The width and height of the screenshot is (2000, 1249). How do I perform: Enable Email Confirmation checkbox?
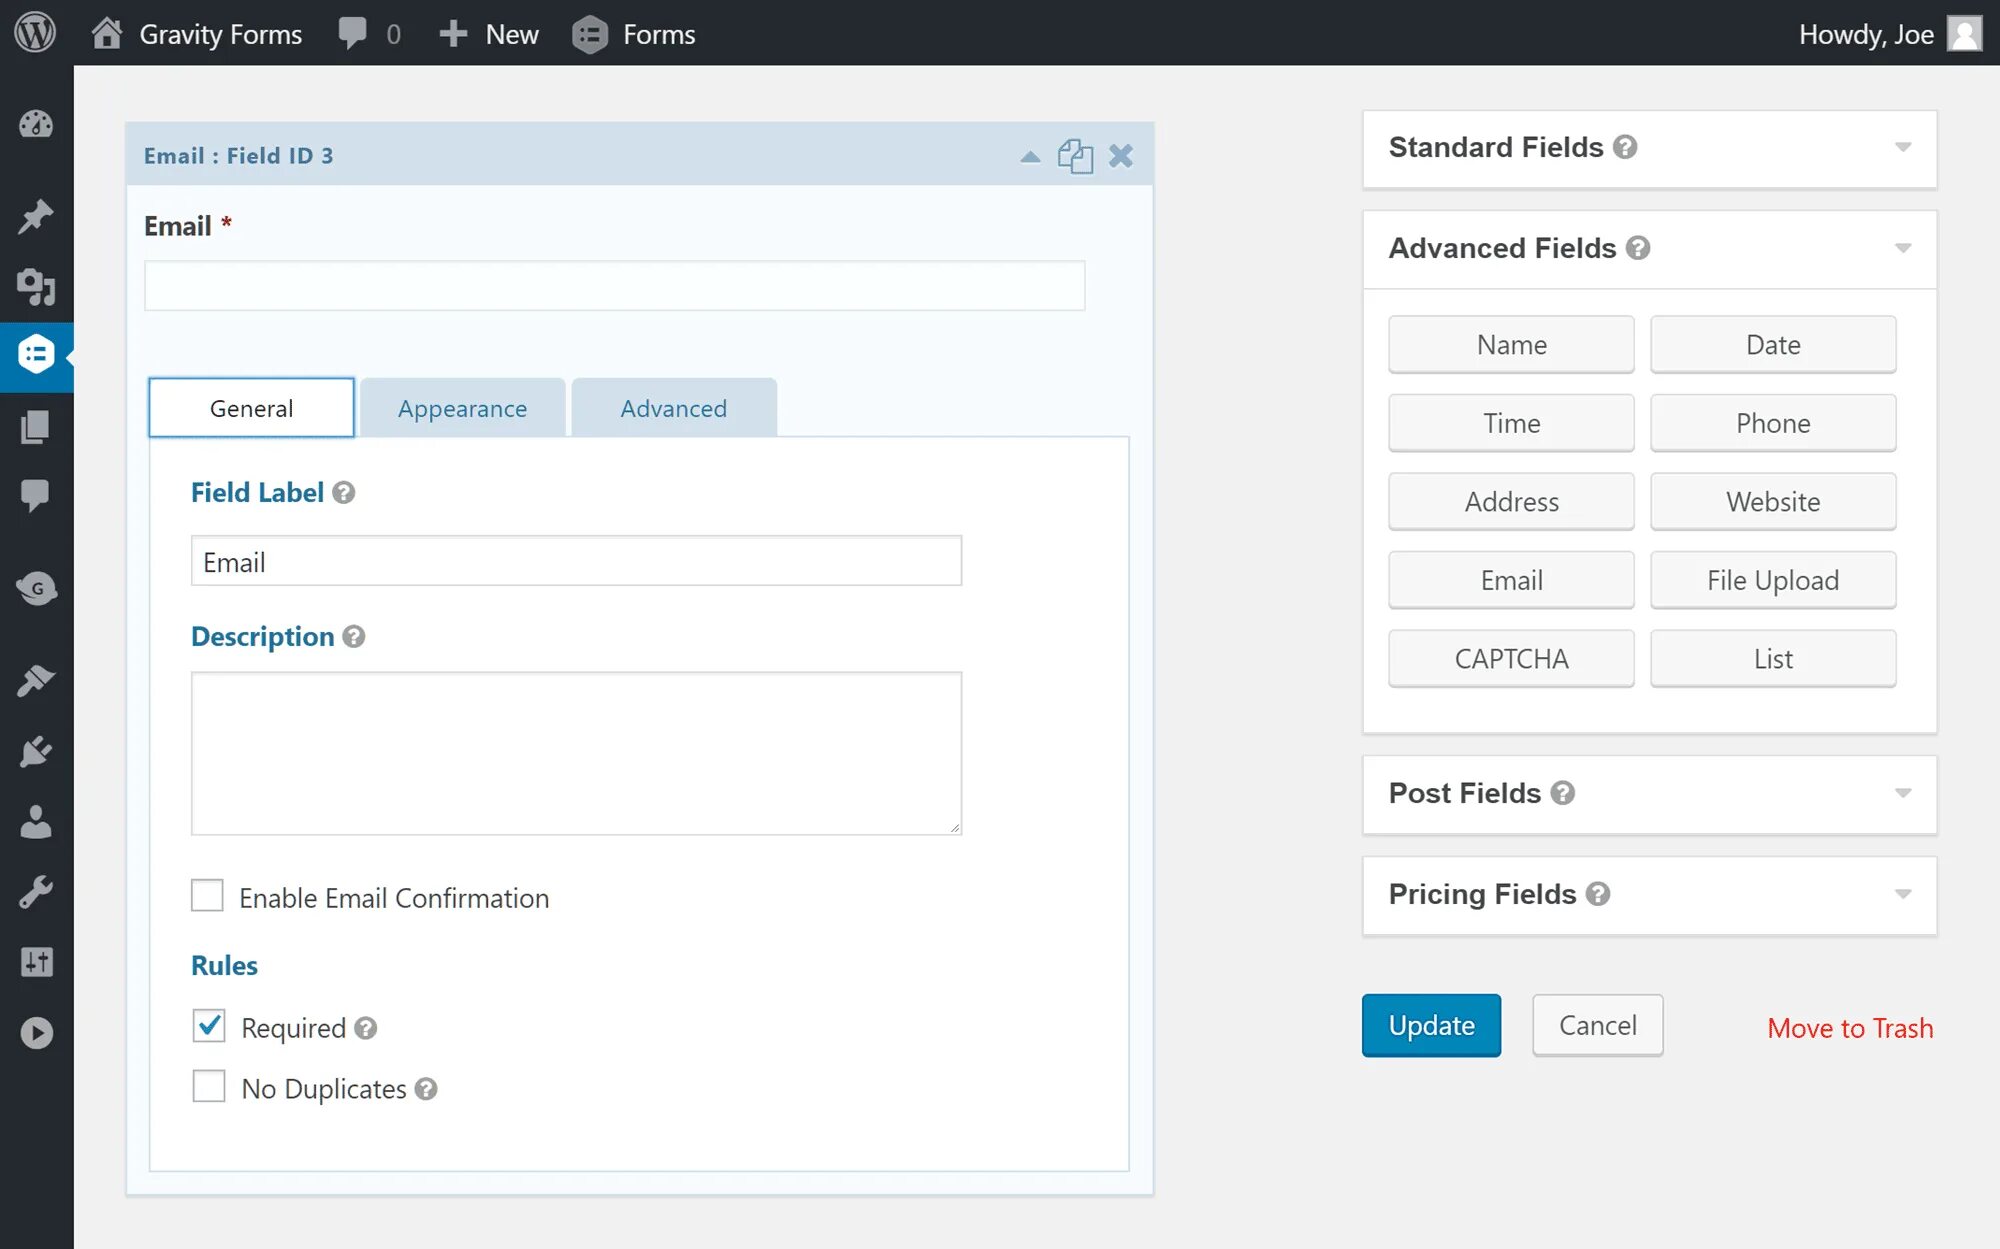[207, 896]
